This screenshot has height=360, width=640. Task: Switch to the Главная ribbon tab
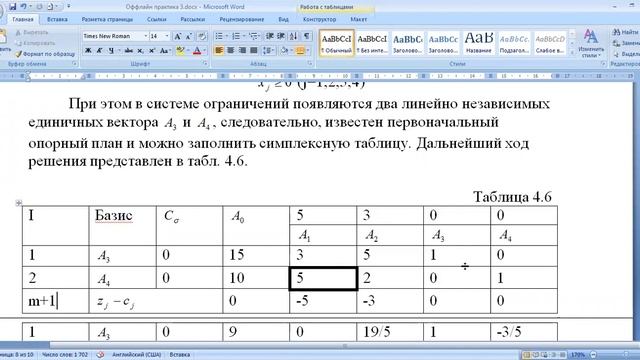[x=23, y=19]
